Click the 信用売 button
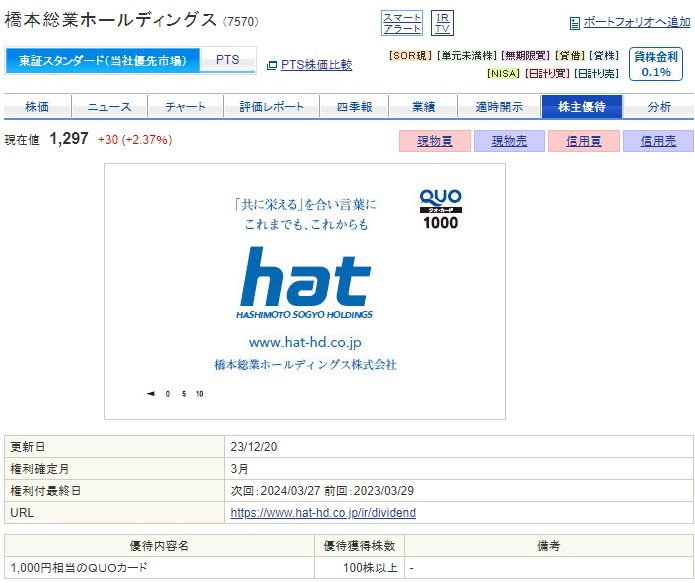The height and width of the screenshot is (583, 695). [658, 141]
